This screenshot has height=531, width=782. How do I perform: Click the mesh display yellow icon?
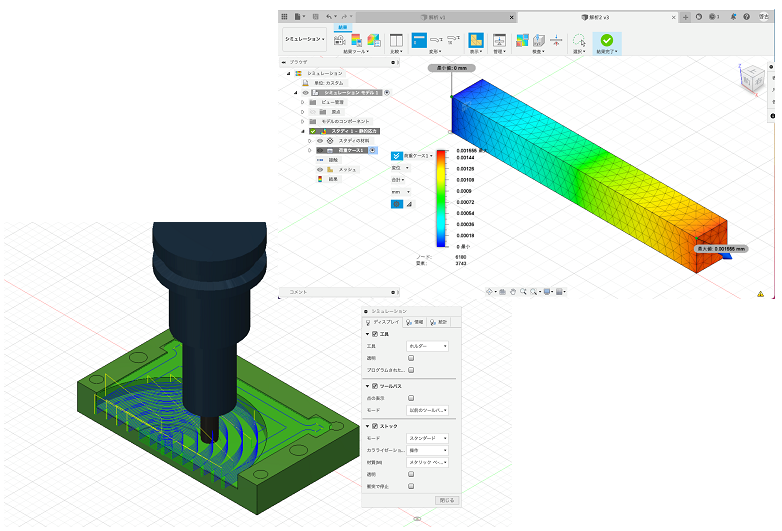click(x=476, y=40)
